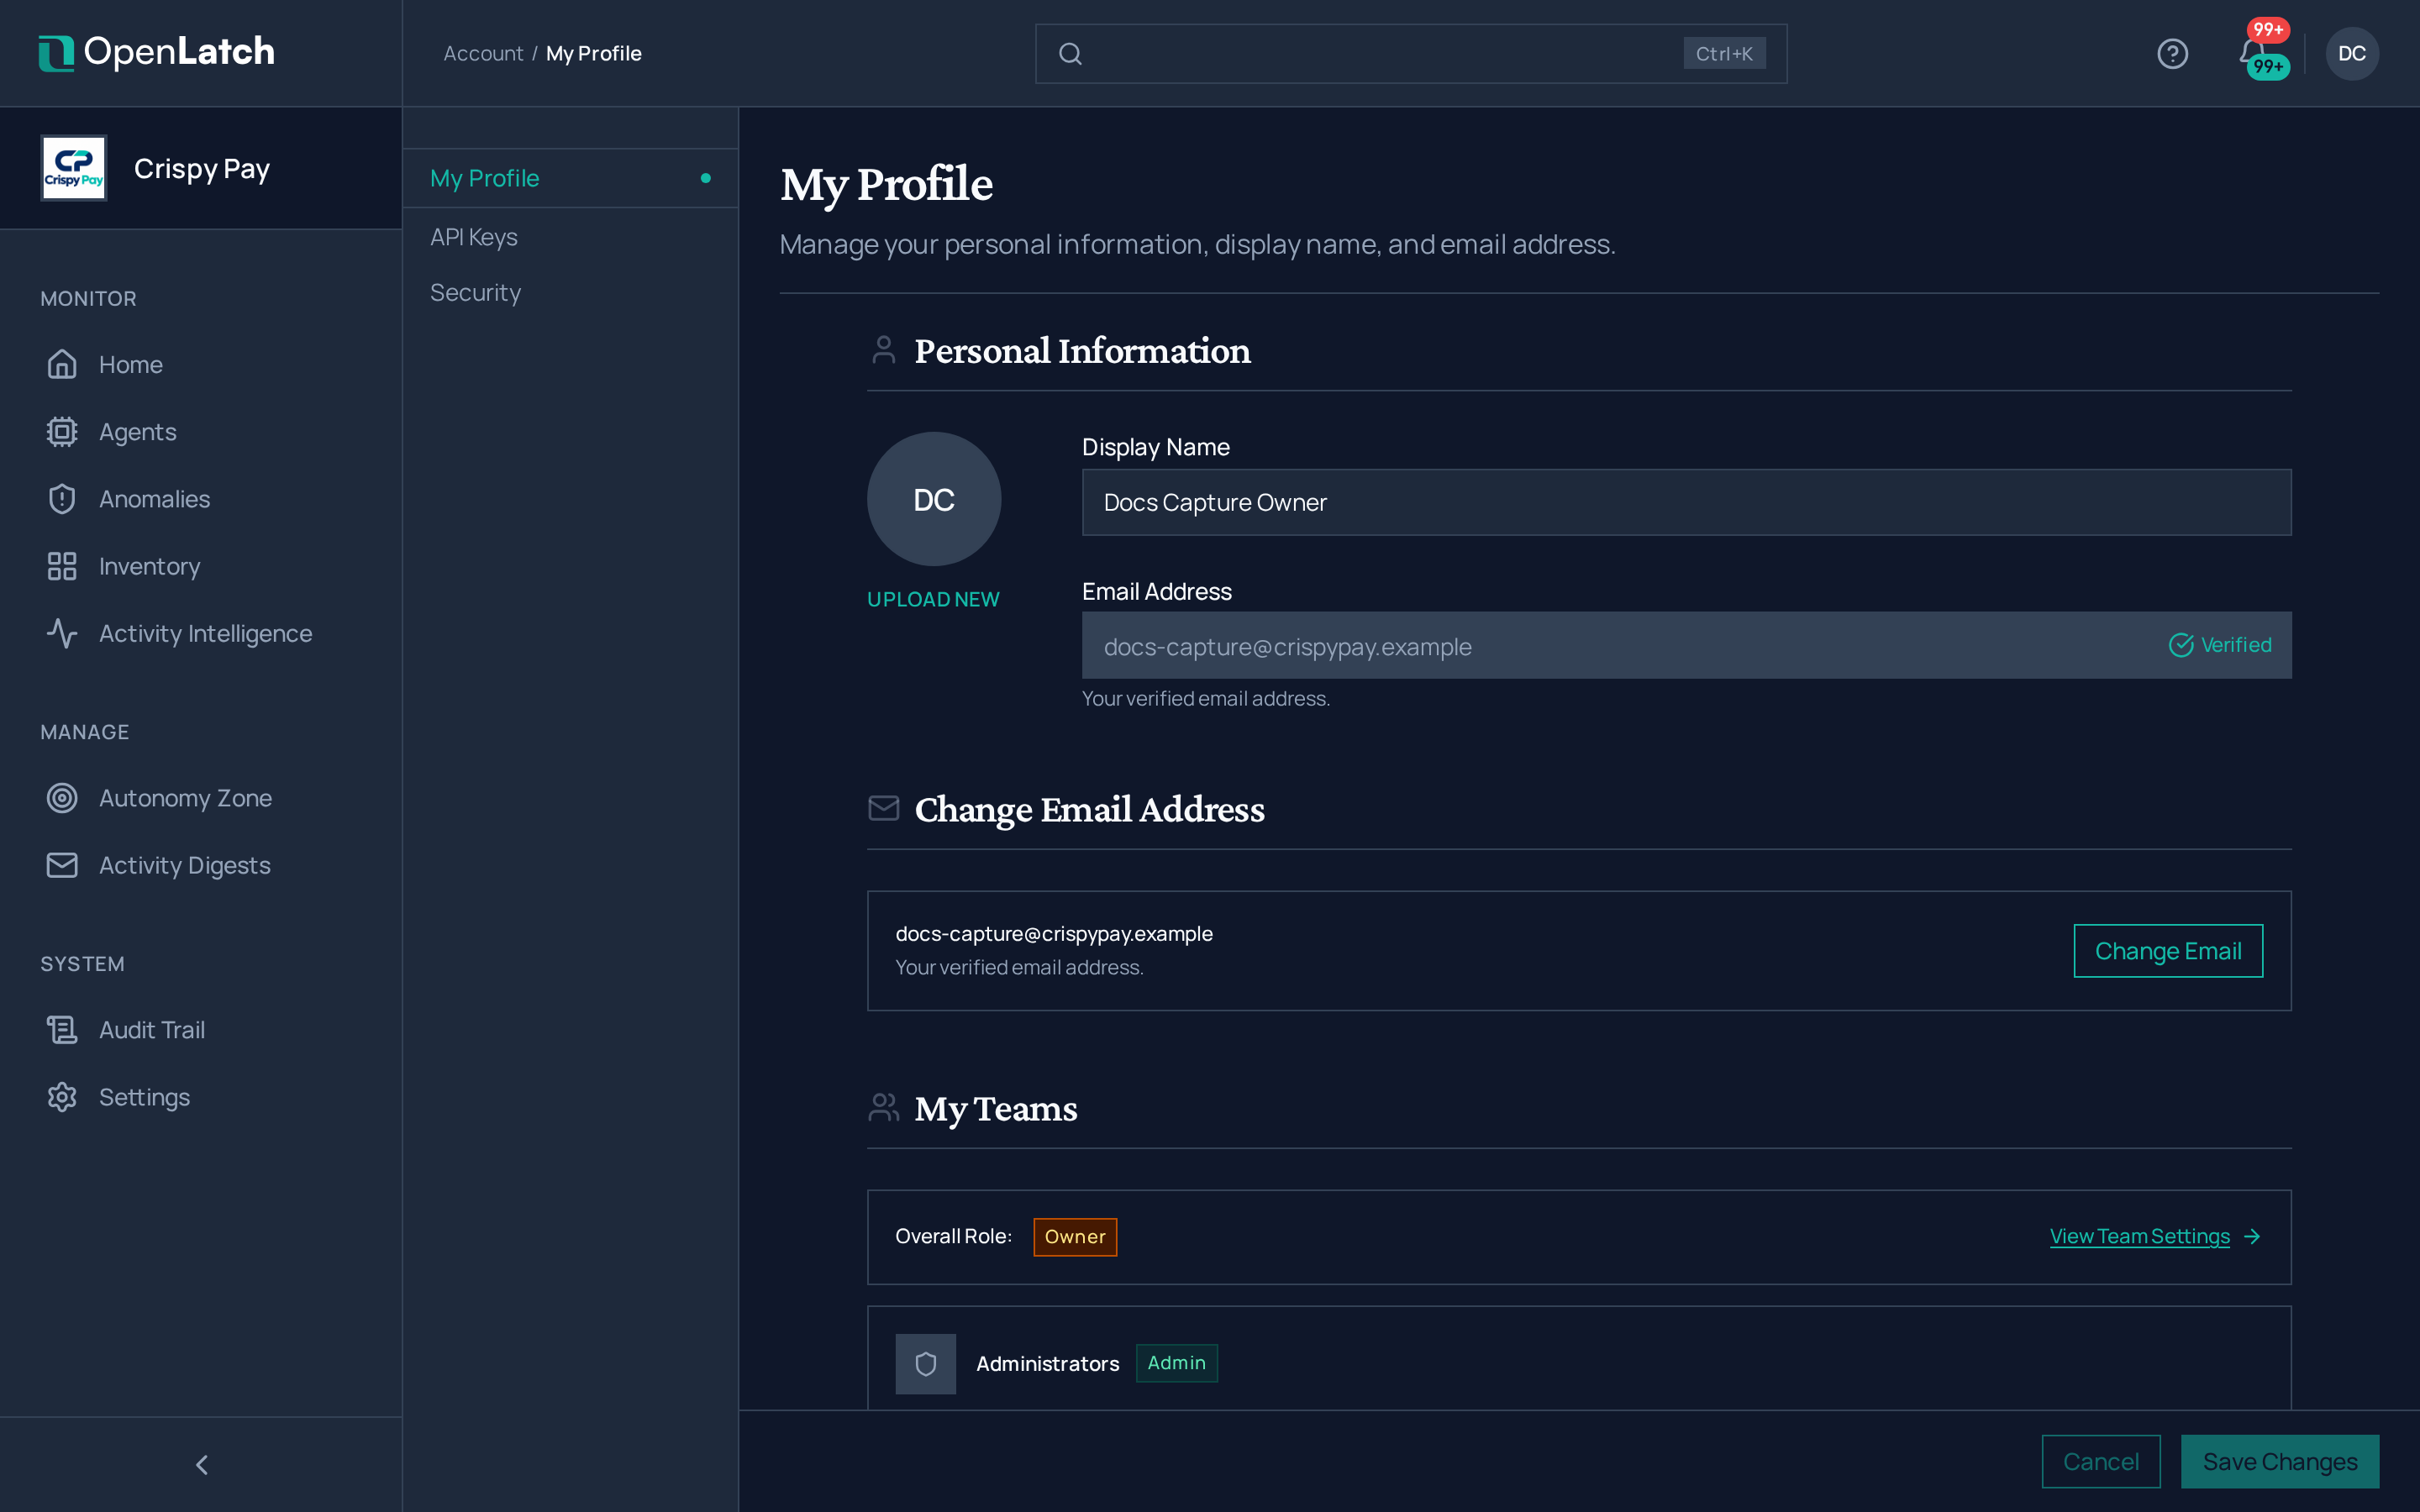Click the Administrators team shield icon

(925, 1363)
